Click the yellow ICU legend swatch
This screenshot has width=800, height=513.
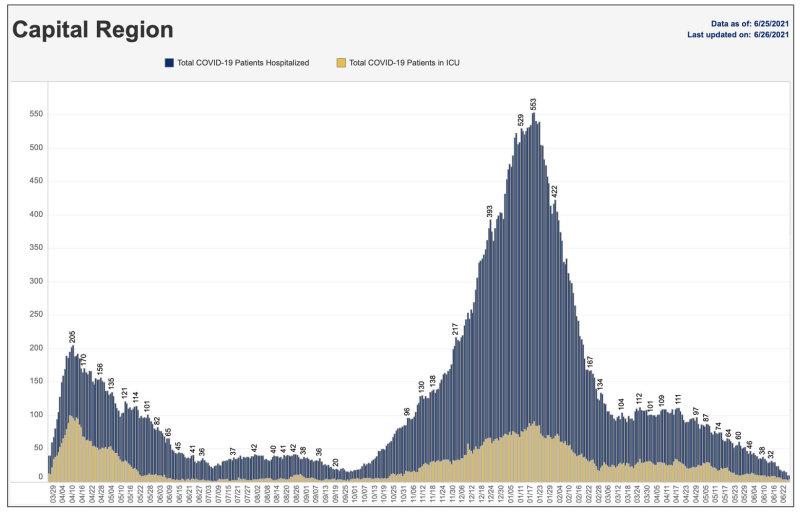click(341, 63)
